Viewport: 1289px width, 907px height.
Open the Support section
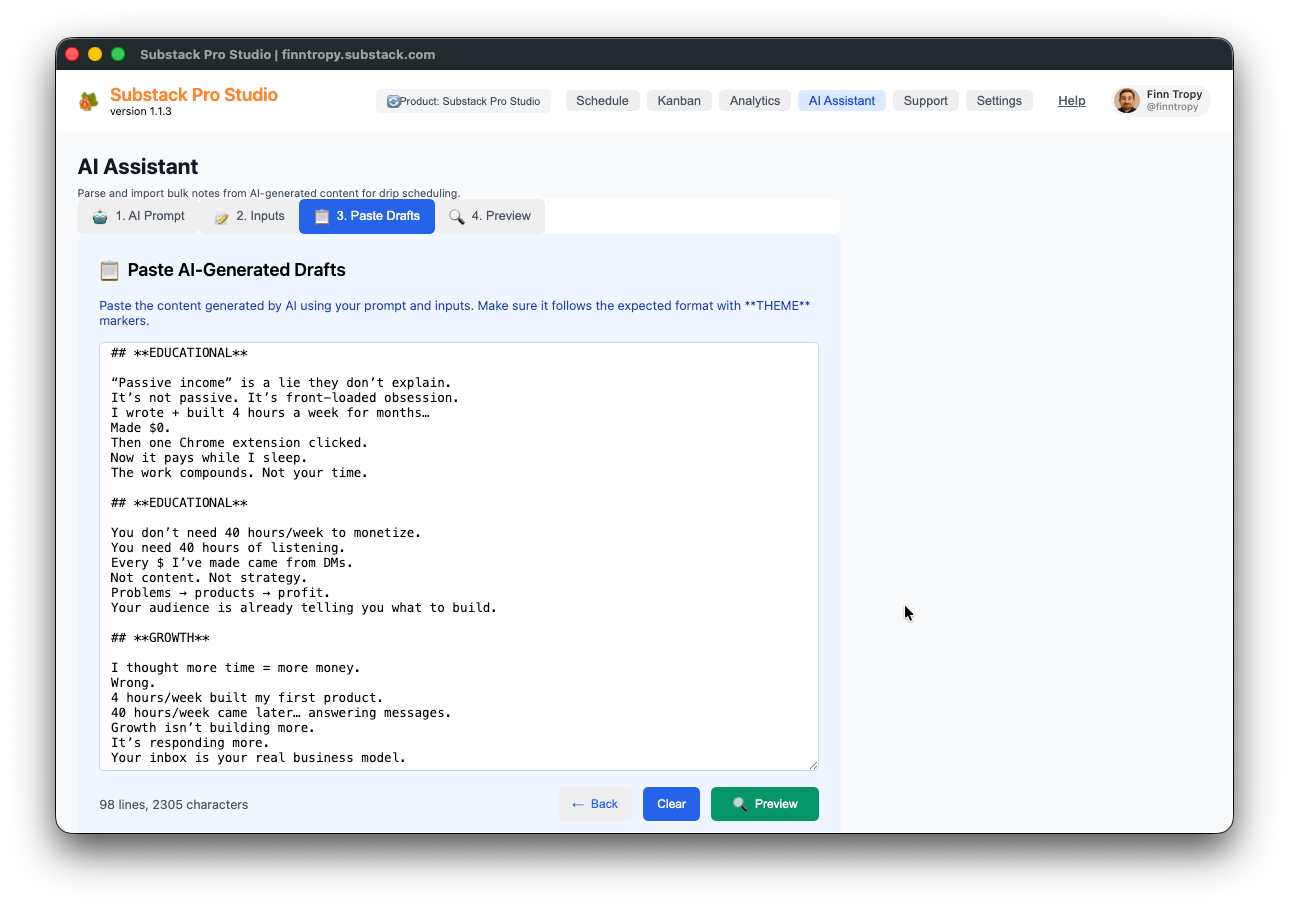click(926, 101)
